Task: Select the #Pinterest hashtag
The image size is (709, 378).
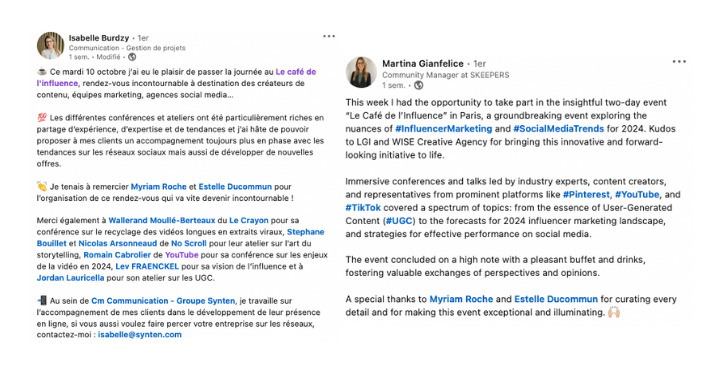Action: click(x=586, y=194)
